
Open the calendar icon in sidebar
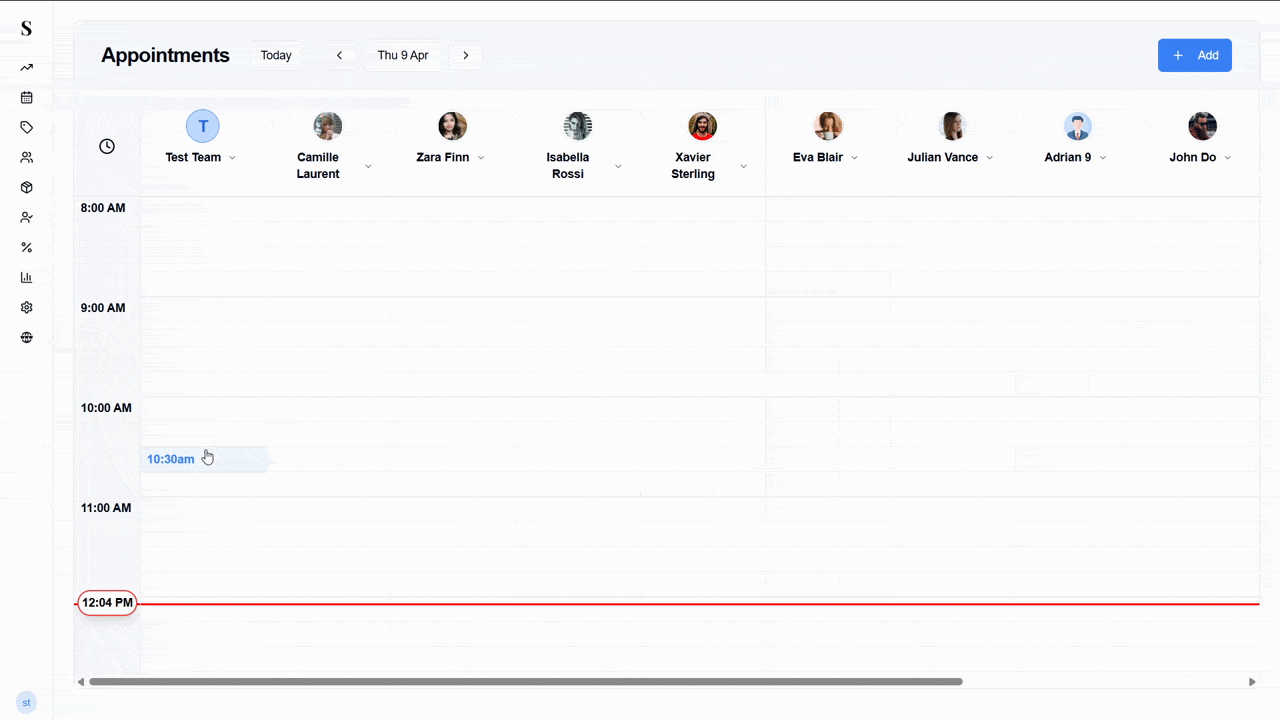click(27, 98)
